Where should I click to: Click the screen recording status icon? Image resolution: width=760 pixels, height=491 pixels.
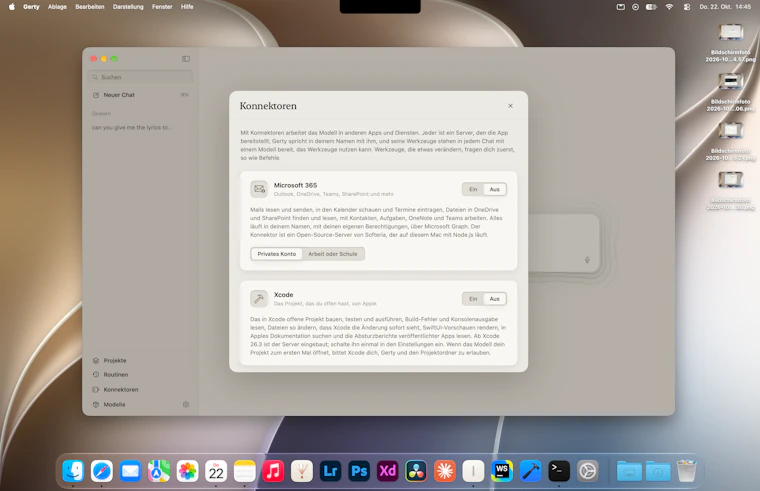[x=635, y=7]
